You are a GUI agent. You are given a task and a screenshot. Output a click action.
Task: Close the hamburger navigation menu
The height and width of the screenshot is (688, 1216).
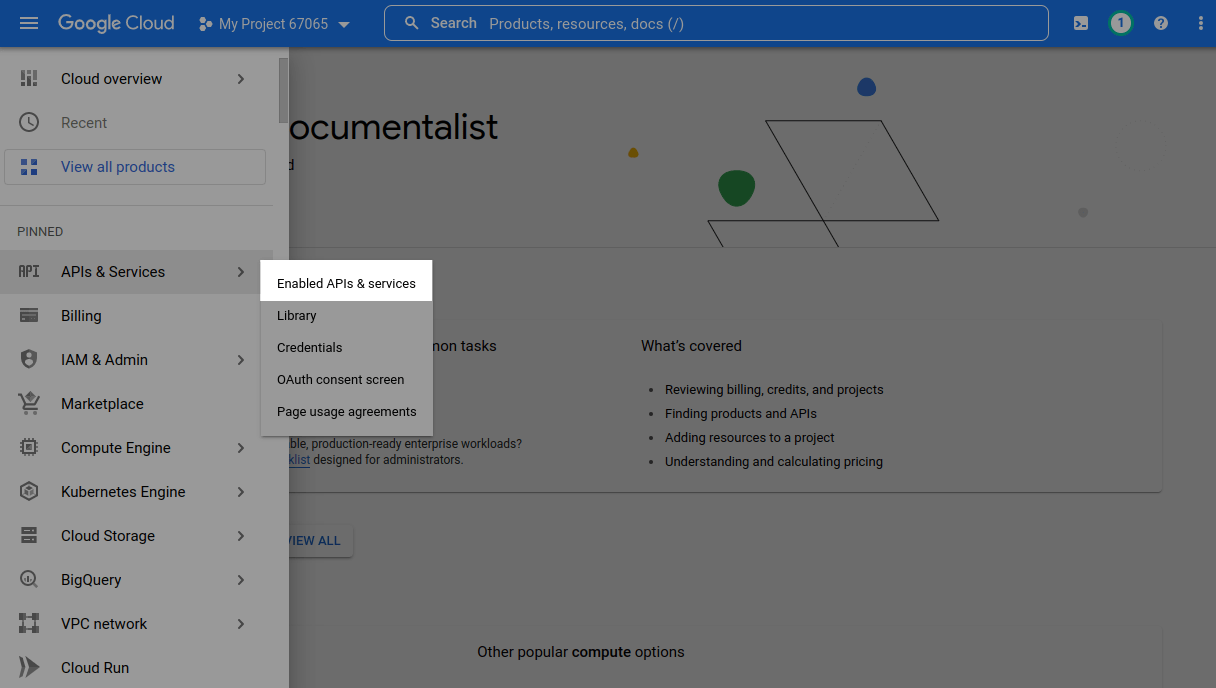(x=29, y=23)
